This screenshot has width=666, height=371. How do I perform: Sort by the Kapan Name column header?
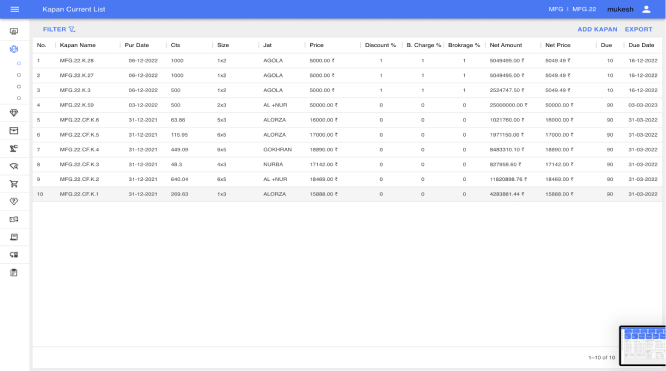pyautogui.click(x=77, y=45)
